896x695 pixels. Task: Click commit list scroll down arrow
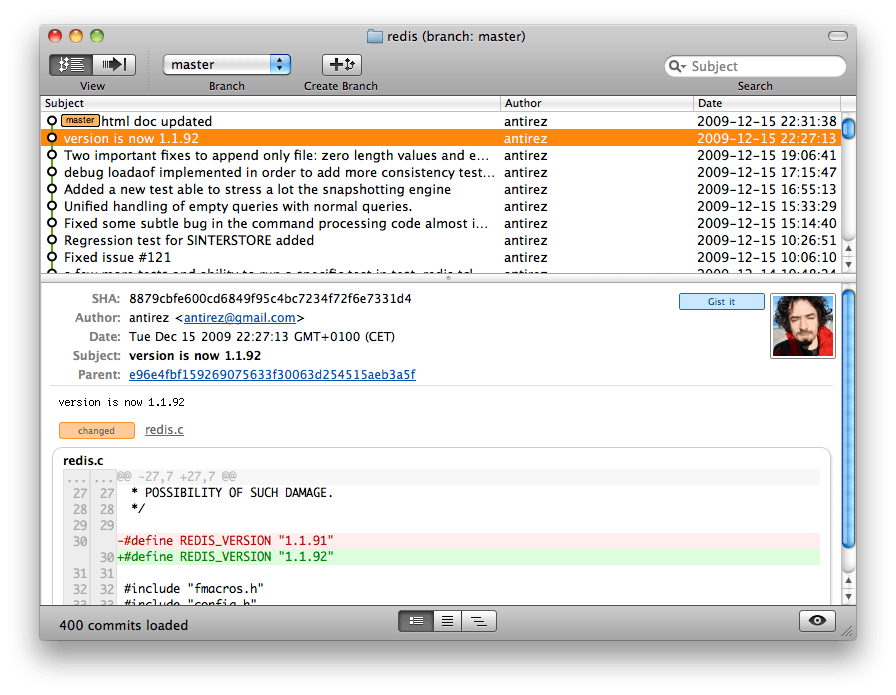(849, 264)
